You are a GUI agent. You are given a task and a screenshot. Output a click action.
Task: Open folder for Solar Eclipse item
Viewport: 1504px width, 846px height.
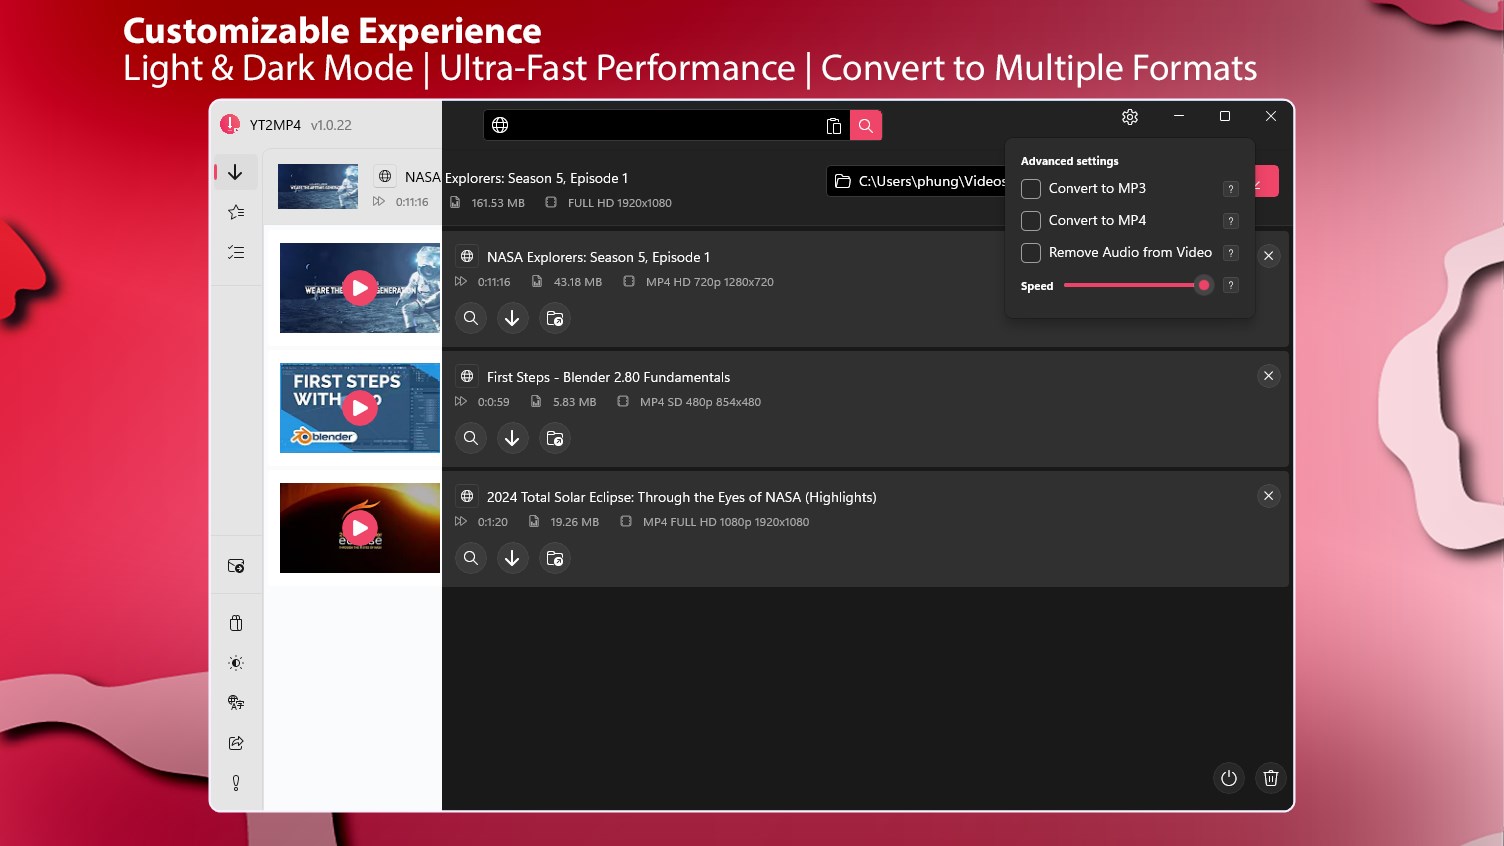554,558
